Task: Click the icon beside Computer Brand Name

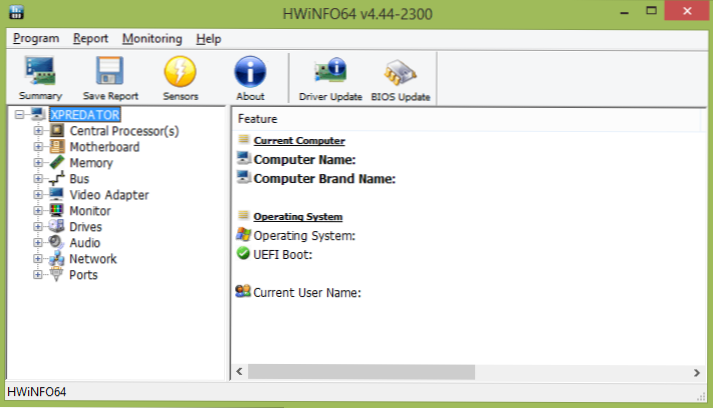Action: click(244, 177)
